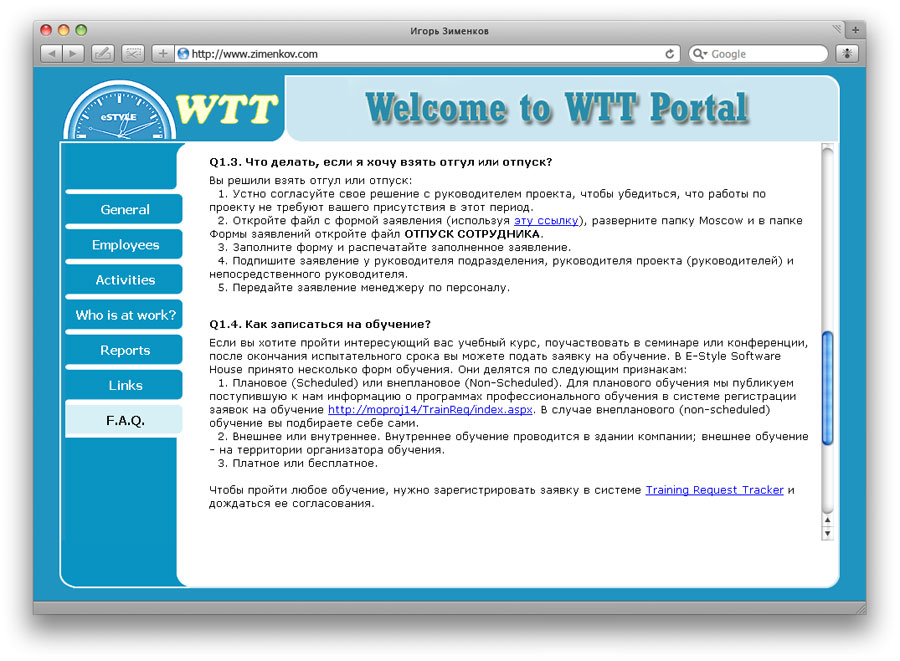Open the Employees menu item

click(125, 244)
